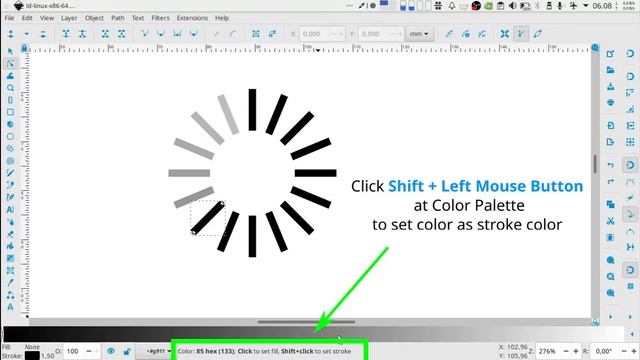This screenshot has width=640, height=360.
Task: Click Print icon in commands bar
Action: (x=611, y=102)
